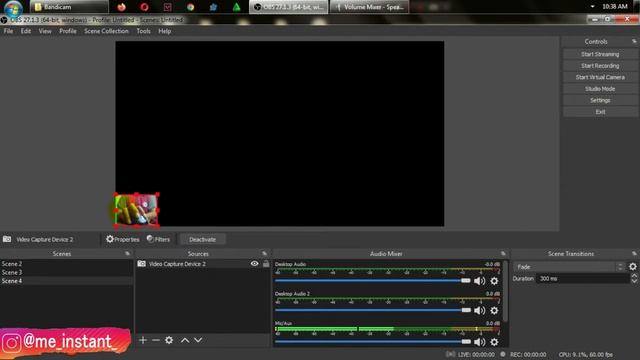
Task: Open Desktop Audio 2 settings gear
Action: [x=494, y=310]
